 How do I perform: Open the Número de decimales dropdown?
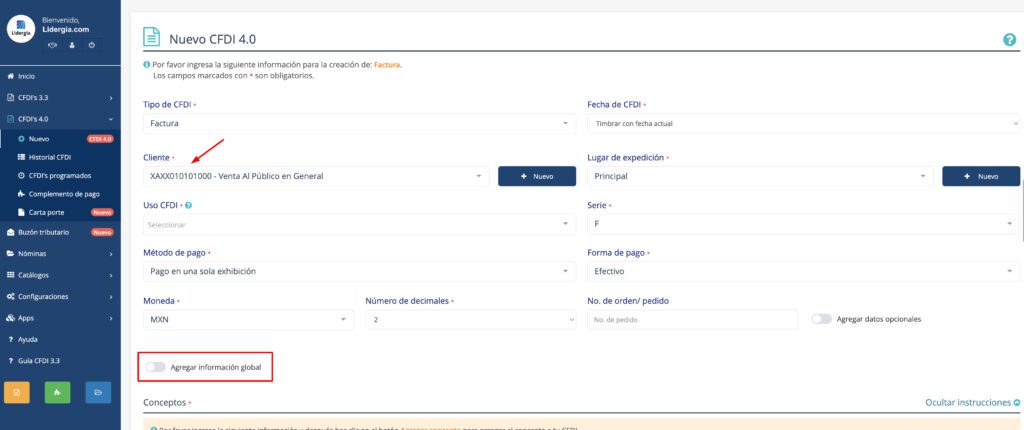click(x=471, y=320)
